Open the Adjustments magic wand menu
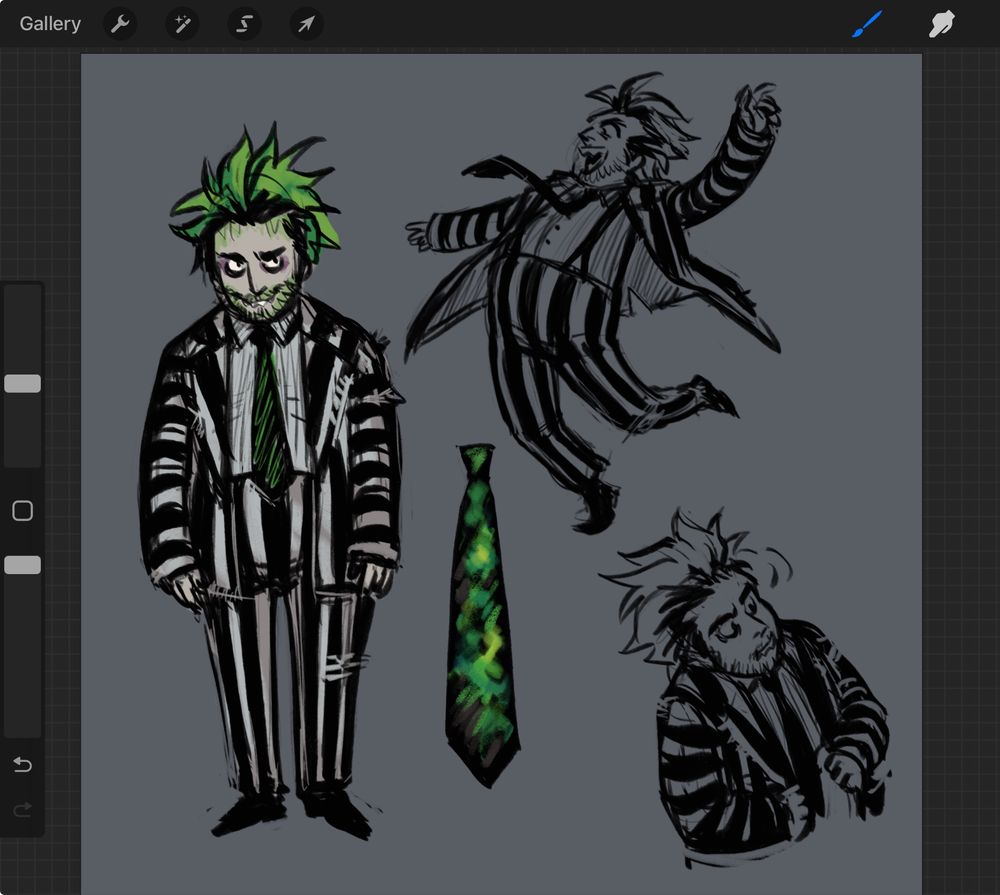This screenshot has height=895, width=1000. [182, 24]
